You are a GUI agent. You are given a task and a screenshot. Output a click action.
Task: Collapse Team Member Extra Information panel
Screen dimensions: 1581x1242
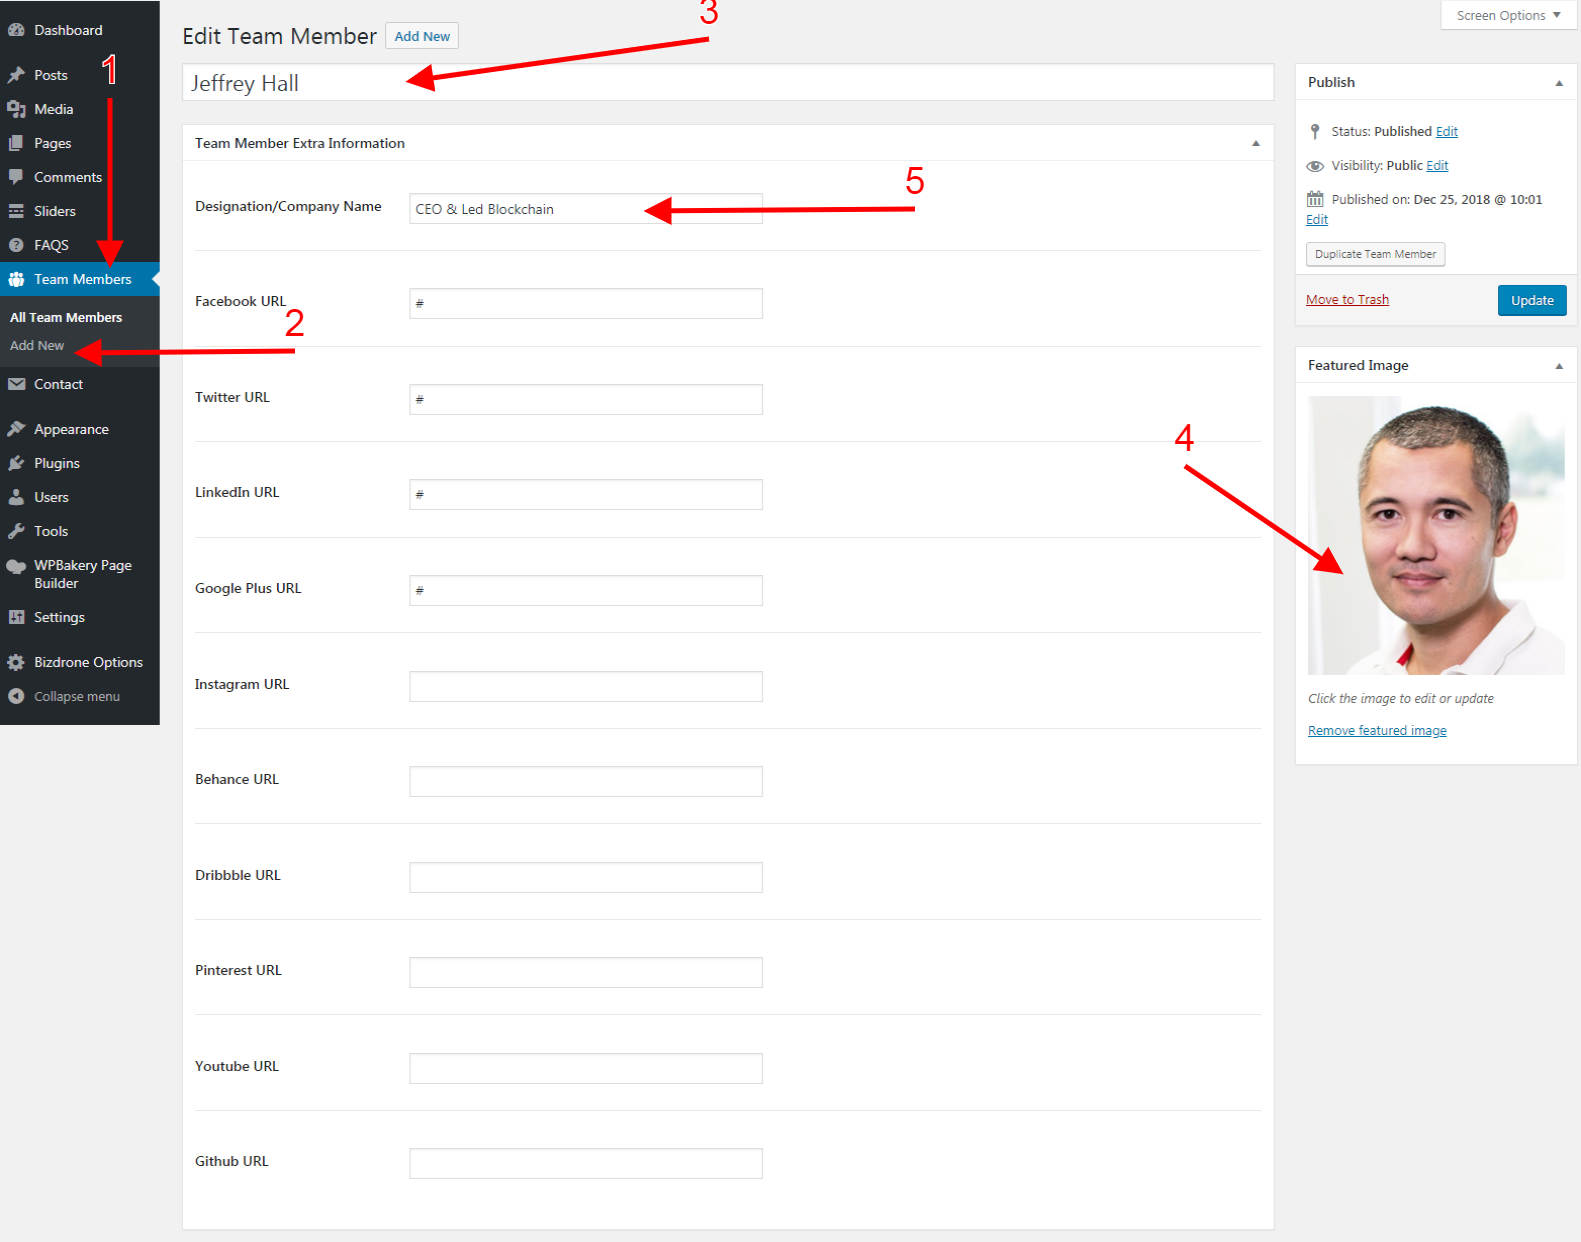1256,143
